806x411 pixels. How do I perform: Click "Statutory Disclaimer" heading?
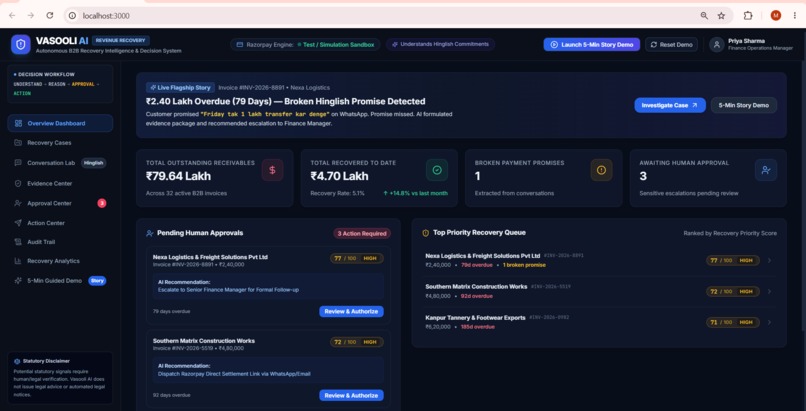pyautogui.click(x=46, y=361)
